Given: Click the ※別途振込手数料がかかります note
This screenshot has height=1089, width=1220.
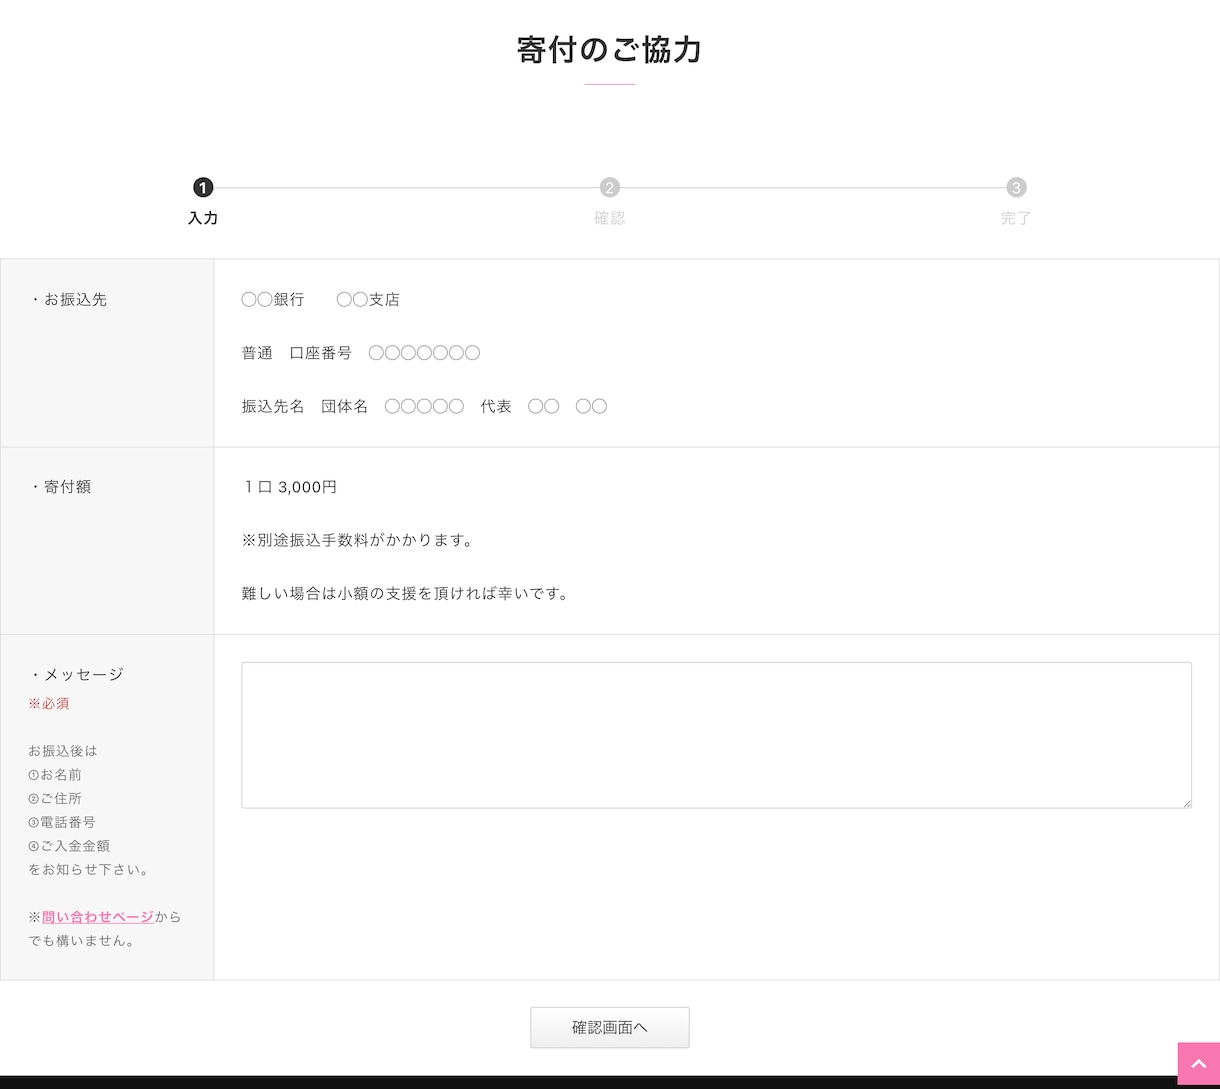Looking at the screenshot, I should [358, 540].
